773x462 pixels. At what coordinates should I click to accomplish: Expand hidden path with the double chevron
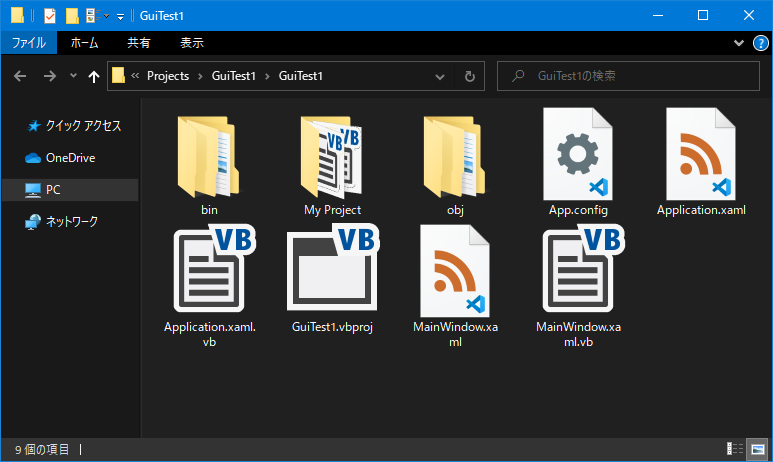coord(135,75)
